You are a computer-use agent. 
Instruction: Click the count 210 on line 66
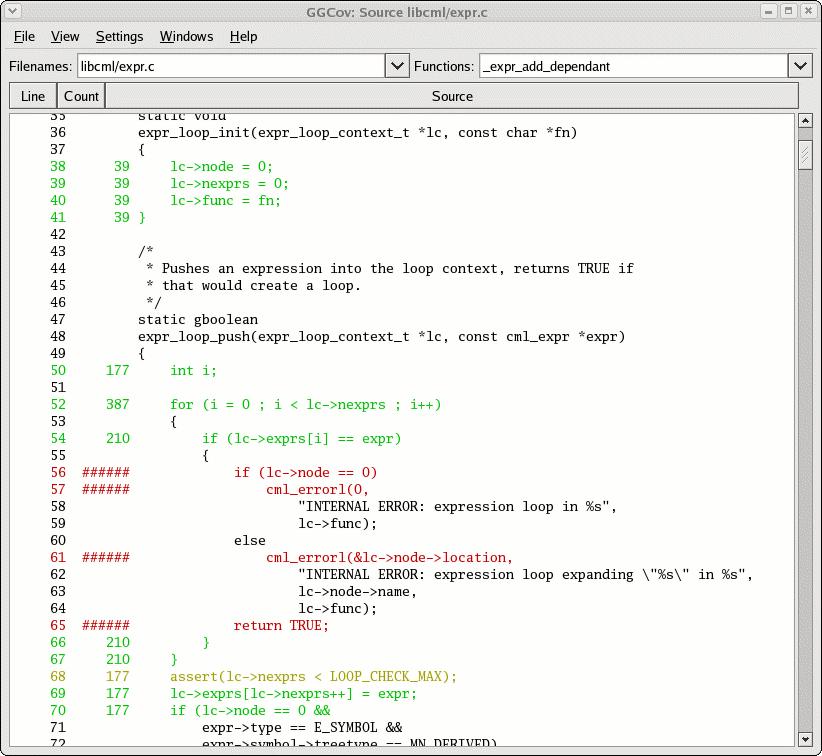pos(117,643)
